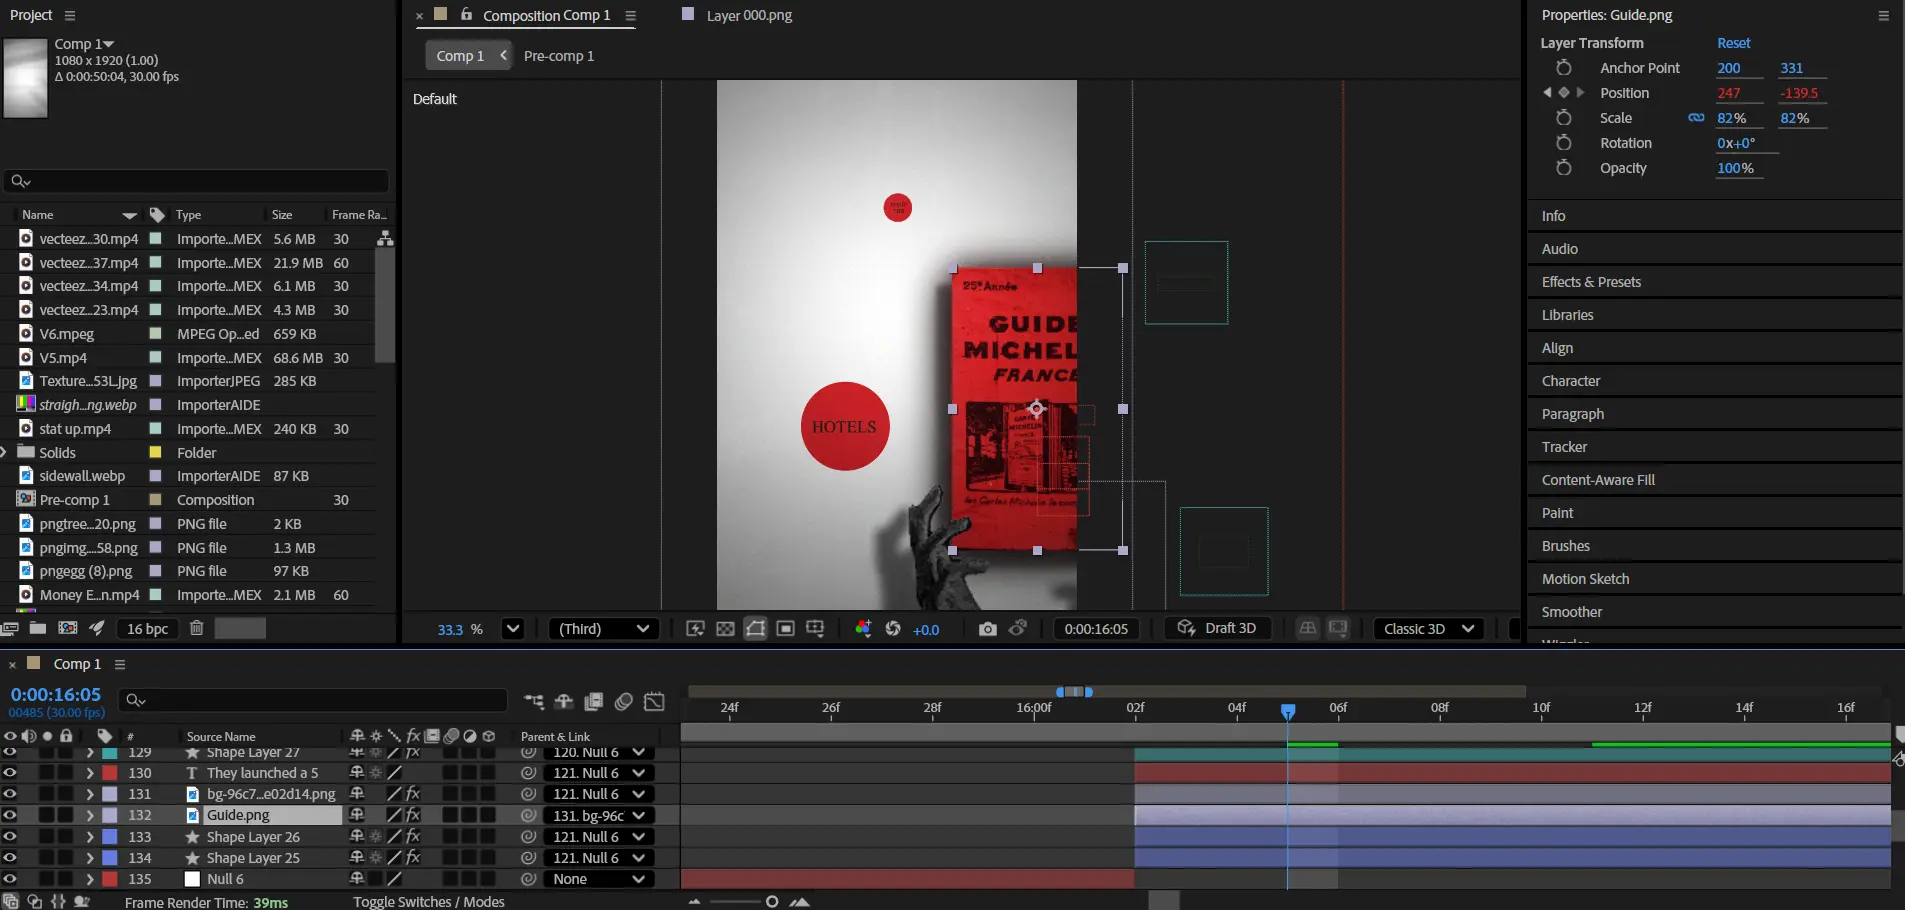Click Reset in Layer Transform
The height and width of the screenshot is (910, 1905).
1733,43
